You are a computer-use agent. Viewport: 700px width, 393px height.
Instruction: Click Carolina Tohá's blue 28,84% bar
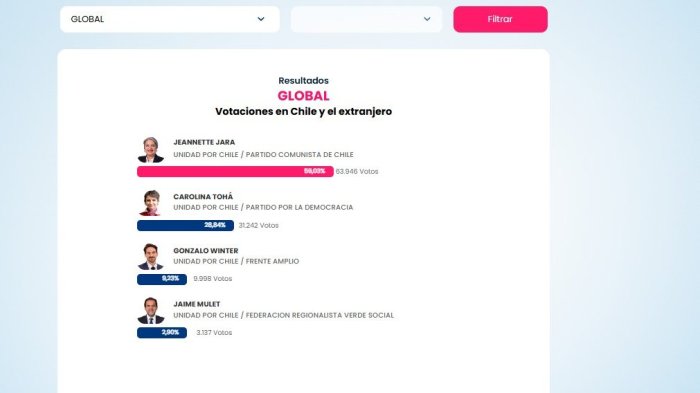click(185, 225)
